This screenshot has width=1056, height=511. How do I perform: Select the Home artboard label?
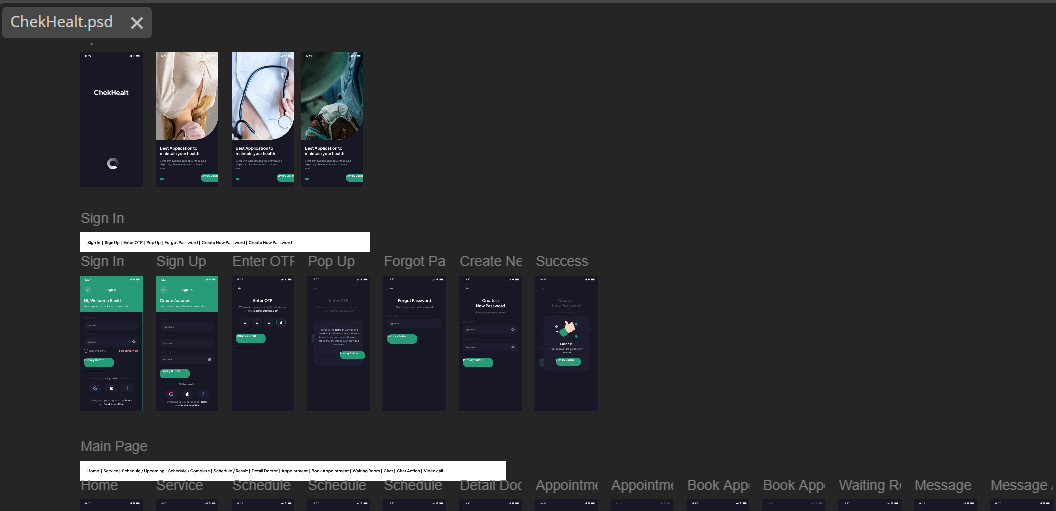[x=100, y=485]
